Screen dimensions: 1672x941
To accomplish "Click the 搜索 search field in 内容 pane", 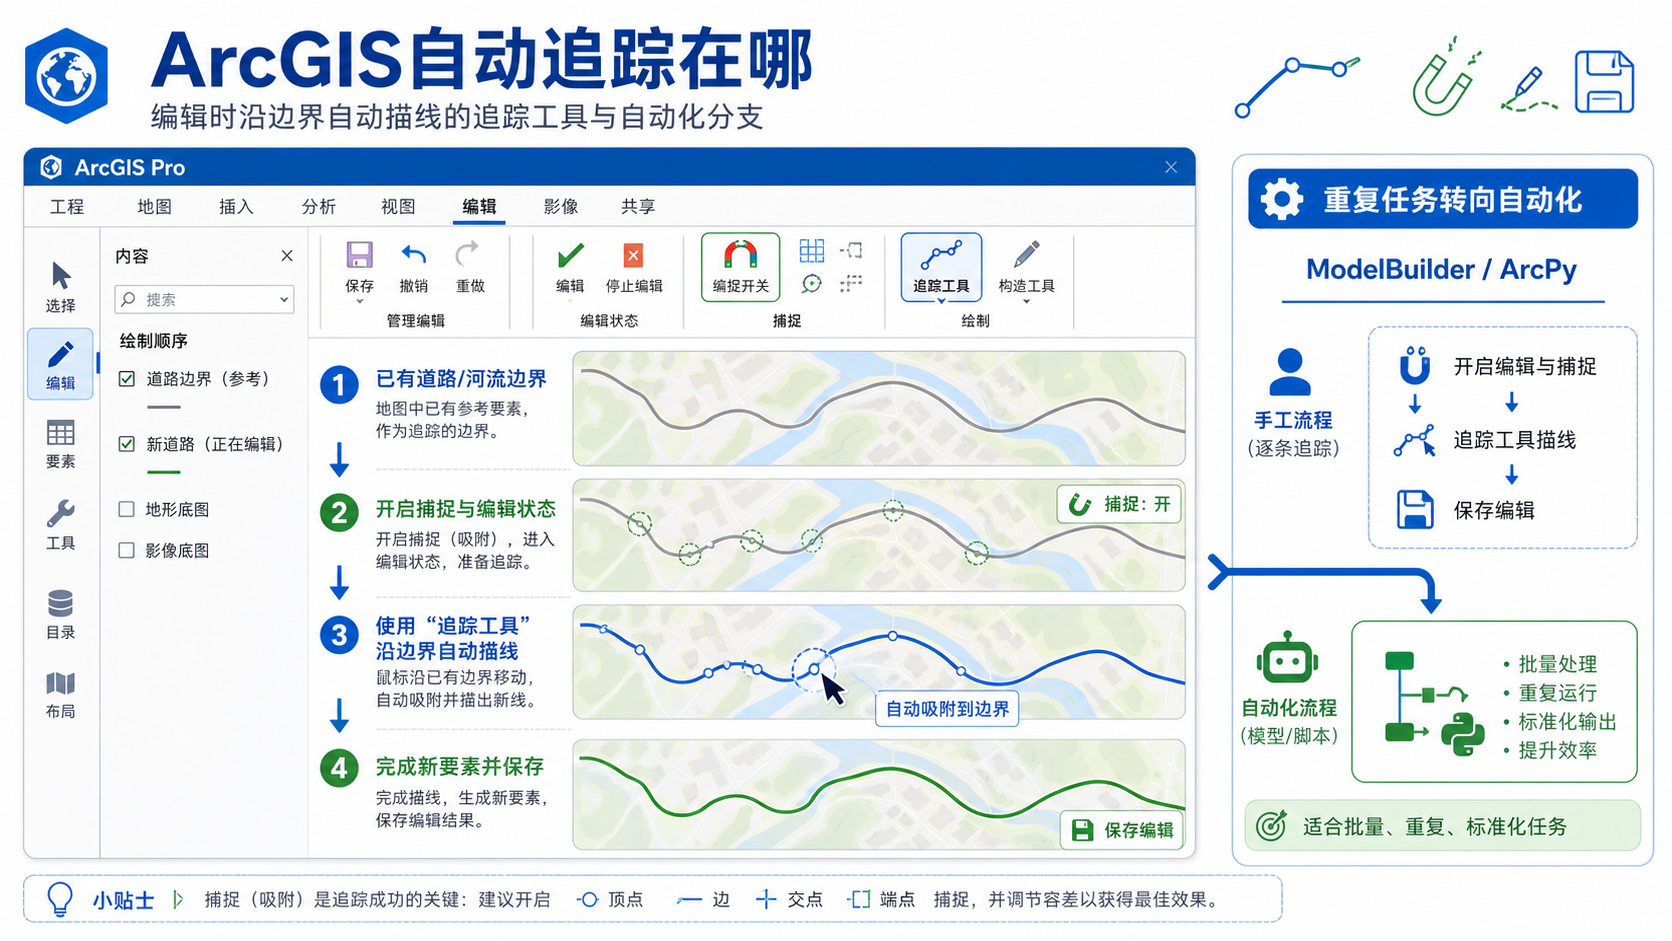I will [x=204, y=300].
